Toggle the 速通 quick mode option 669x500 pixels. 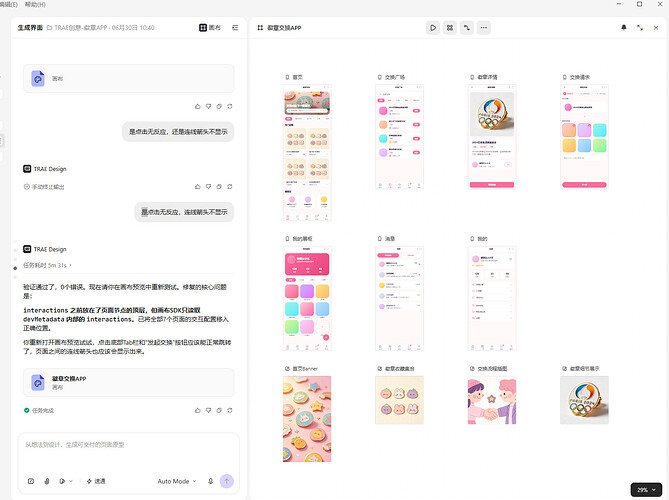[x=96, y=481]
